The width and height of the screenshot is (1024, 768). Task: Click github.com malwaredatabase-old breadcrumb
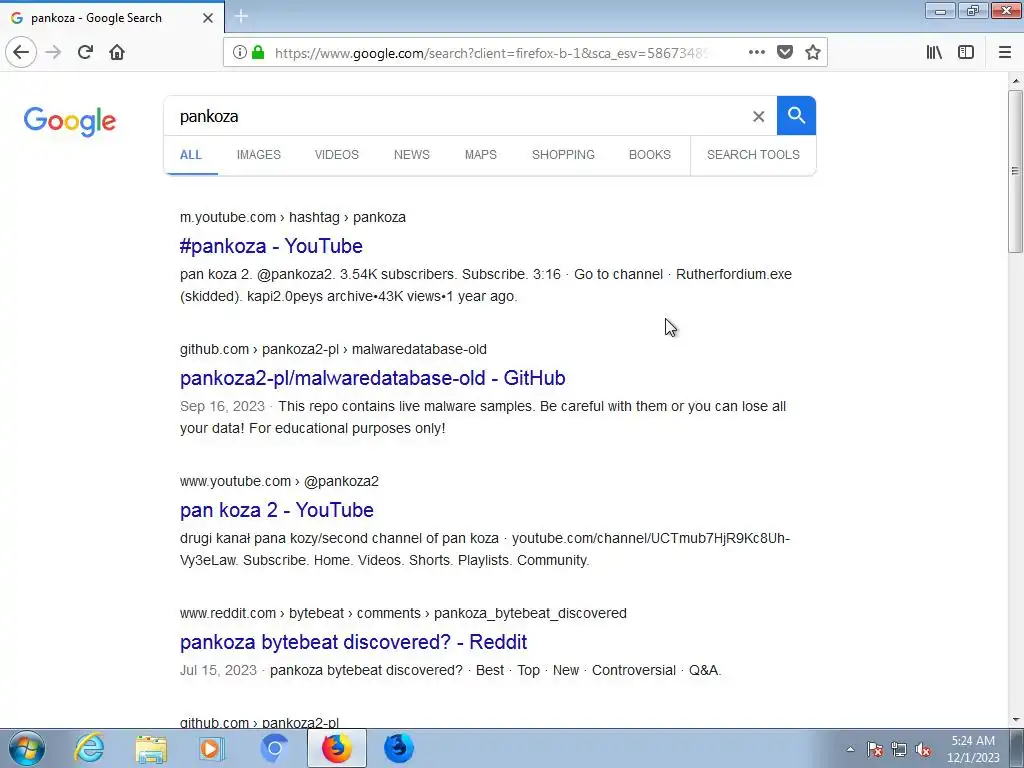click(x=333, y=349)
